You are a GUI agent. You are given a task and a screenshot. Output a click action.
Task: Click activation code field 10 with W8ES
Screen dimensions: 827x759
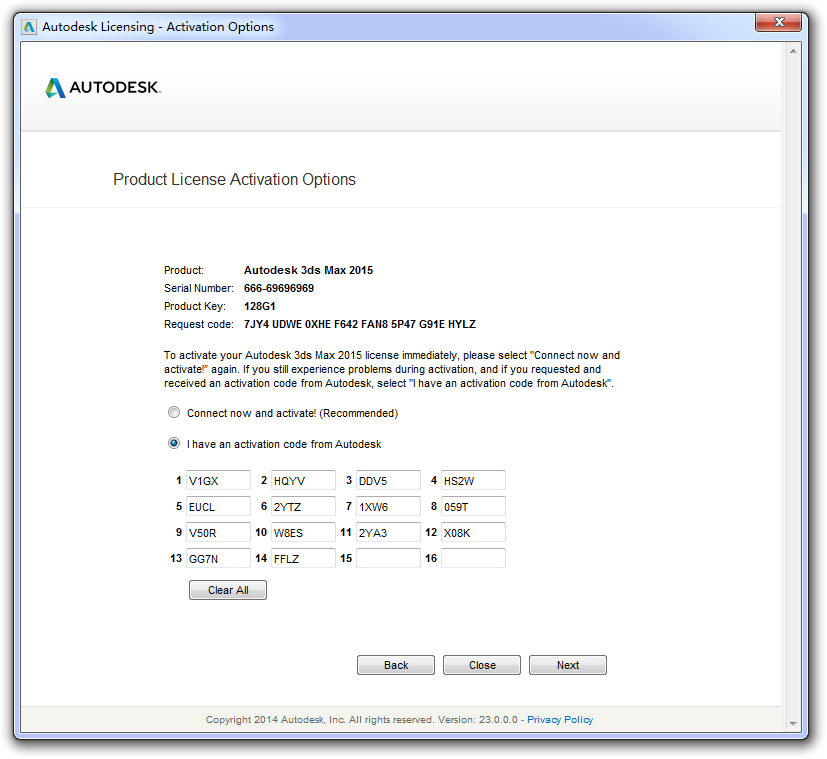[303, 532]
